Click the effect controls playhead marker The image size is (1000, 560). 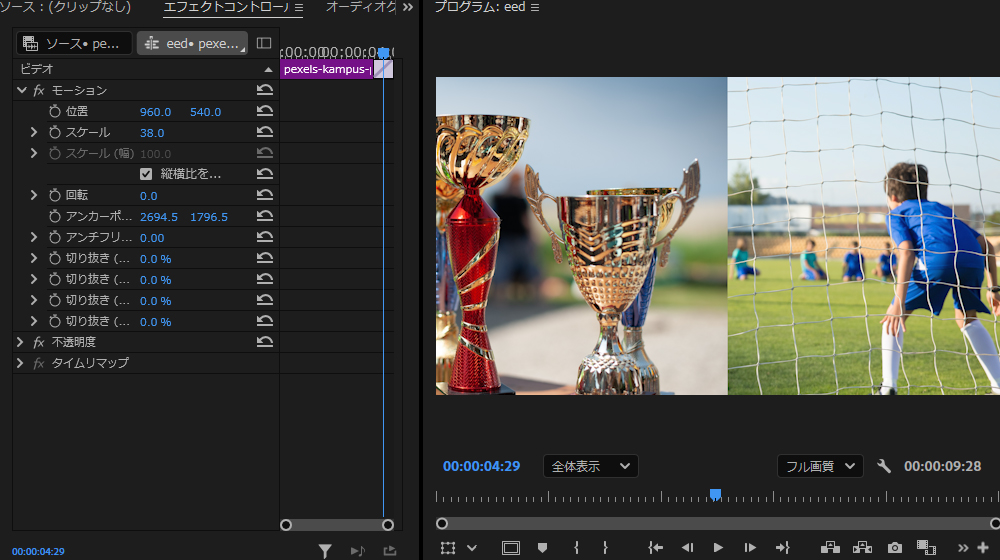pos(383,52)
